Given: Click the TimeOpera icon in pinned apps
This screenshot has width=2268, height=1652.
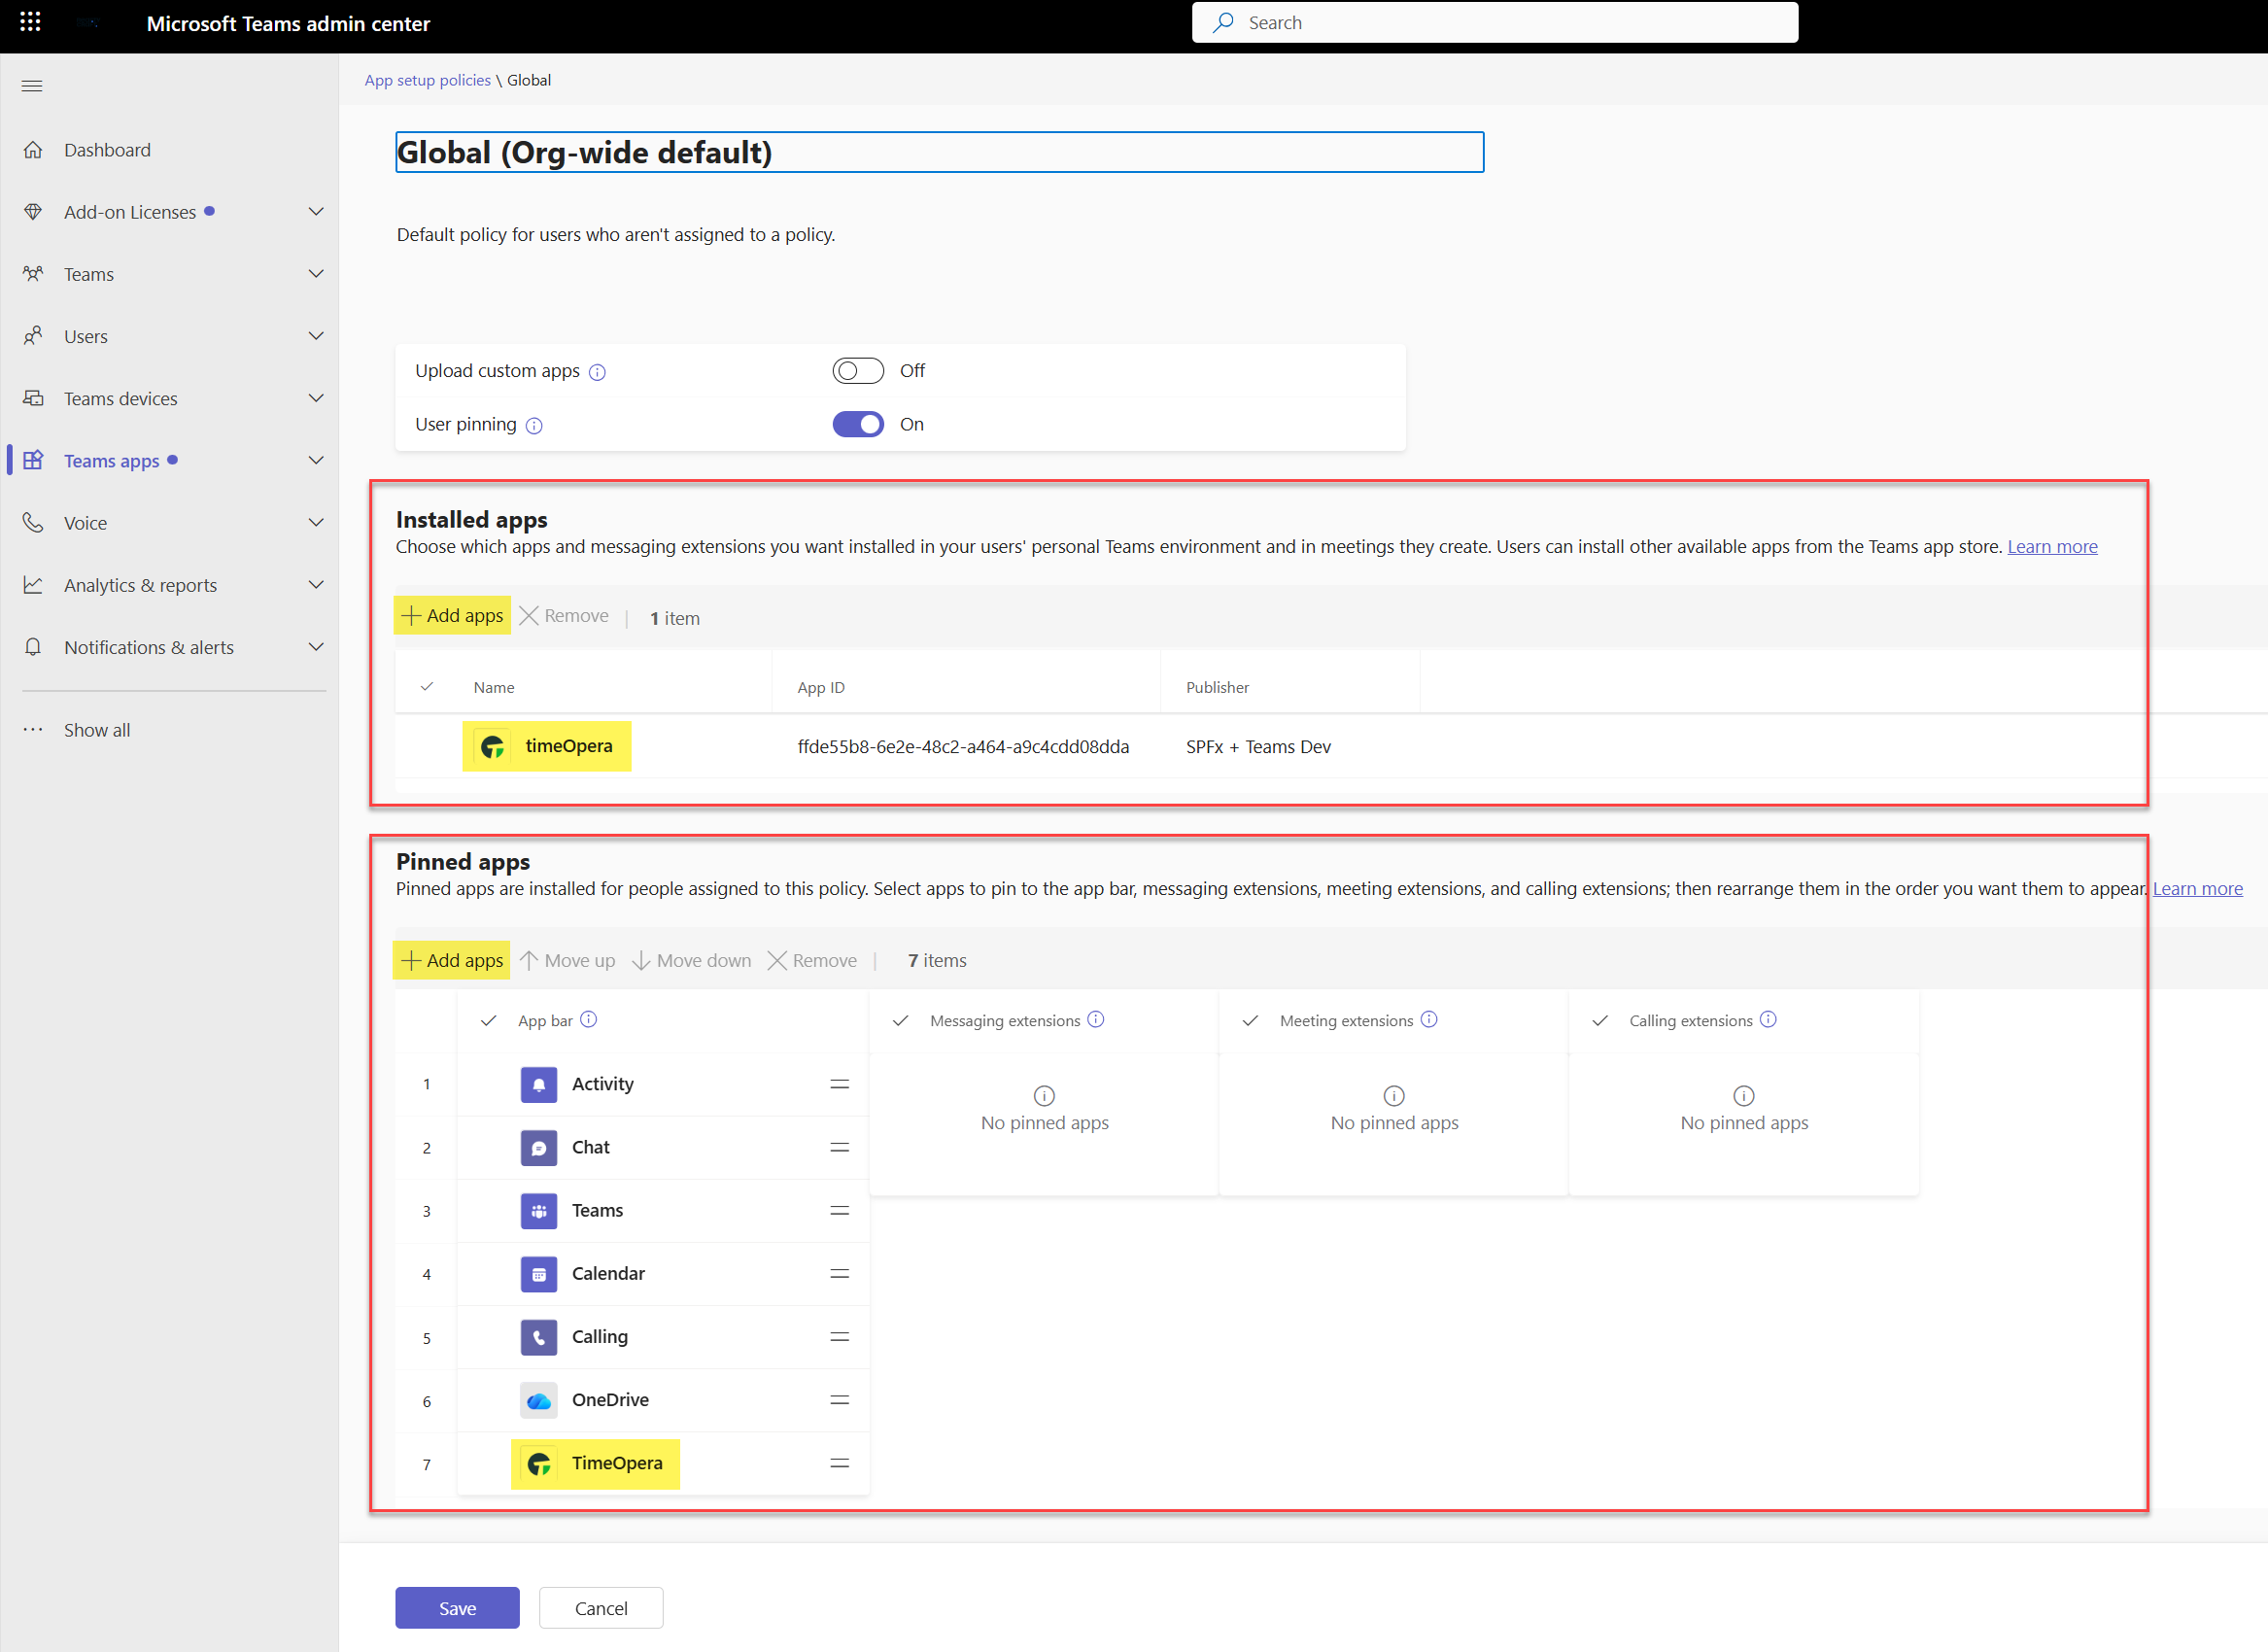Looking at the screenshot, I should click(539, 1464).
